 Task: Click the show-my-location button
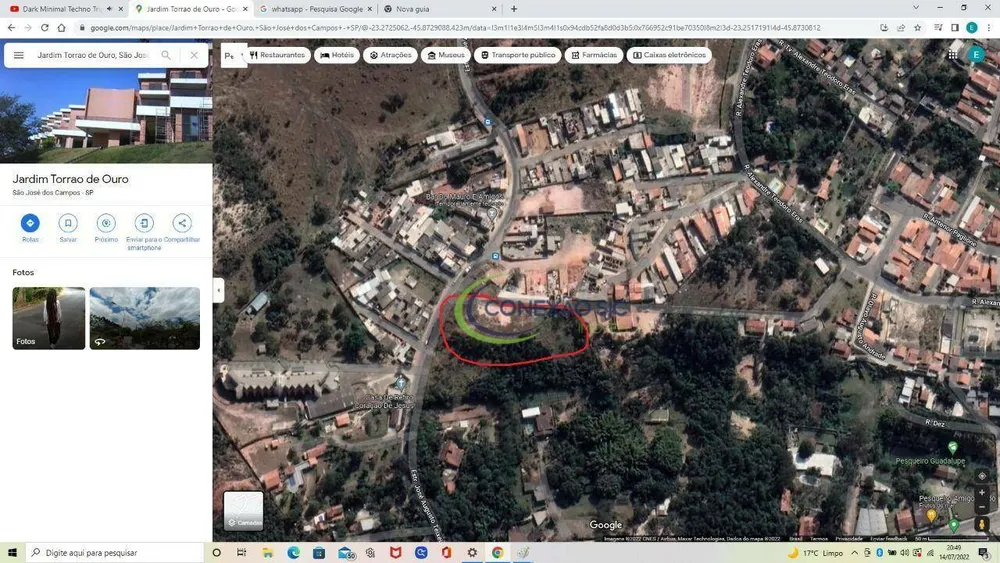click(x=982, y=476)
